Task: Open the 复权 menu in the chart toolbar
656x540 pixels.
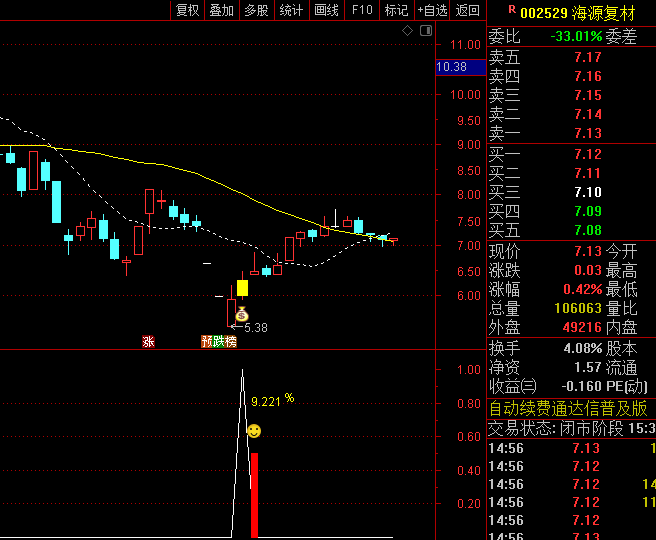Action: pyautogui.click(x=187, y=10)
